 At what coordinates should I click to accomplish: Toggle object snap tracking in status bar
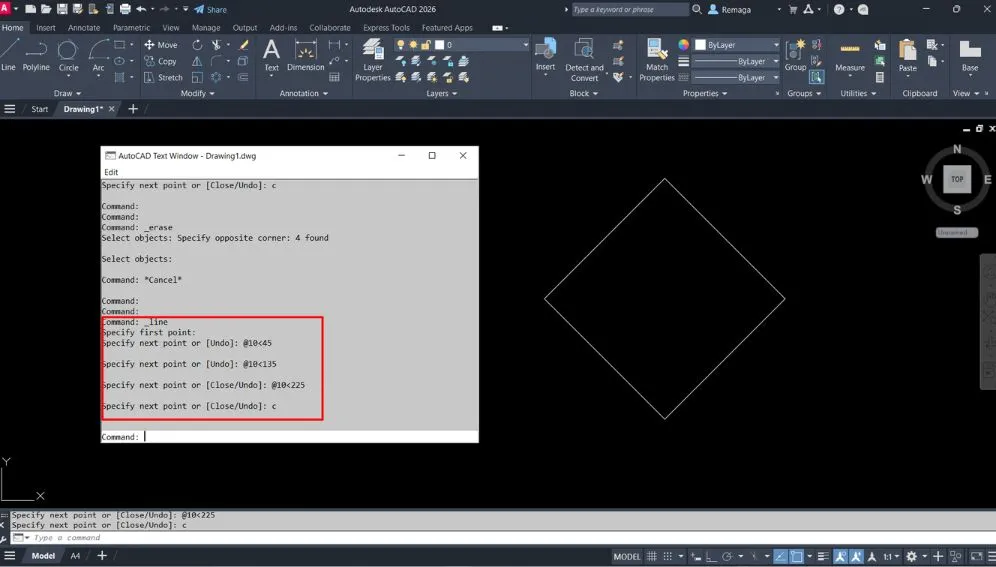[781, 556]
